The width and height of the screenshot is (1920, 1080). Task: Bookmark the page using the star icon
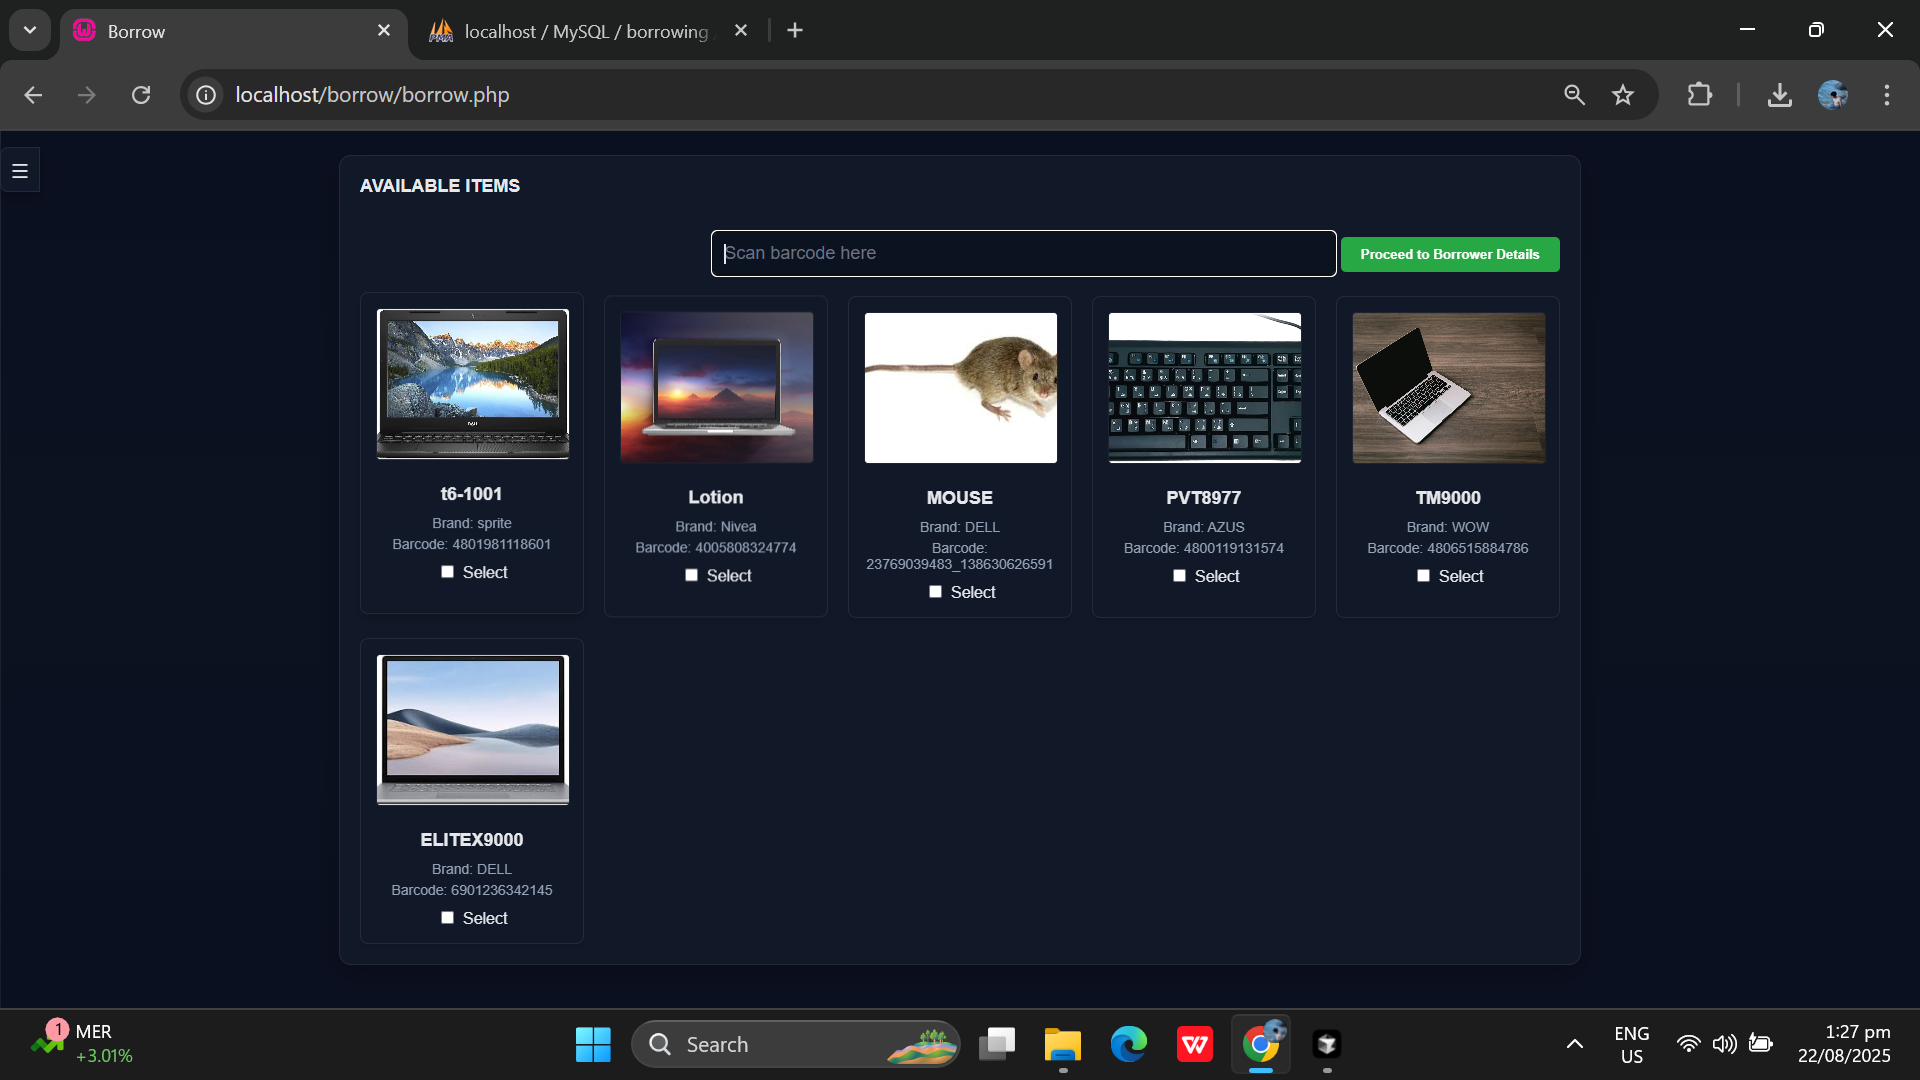pyautogui.click(x=1623, y=94)
